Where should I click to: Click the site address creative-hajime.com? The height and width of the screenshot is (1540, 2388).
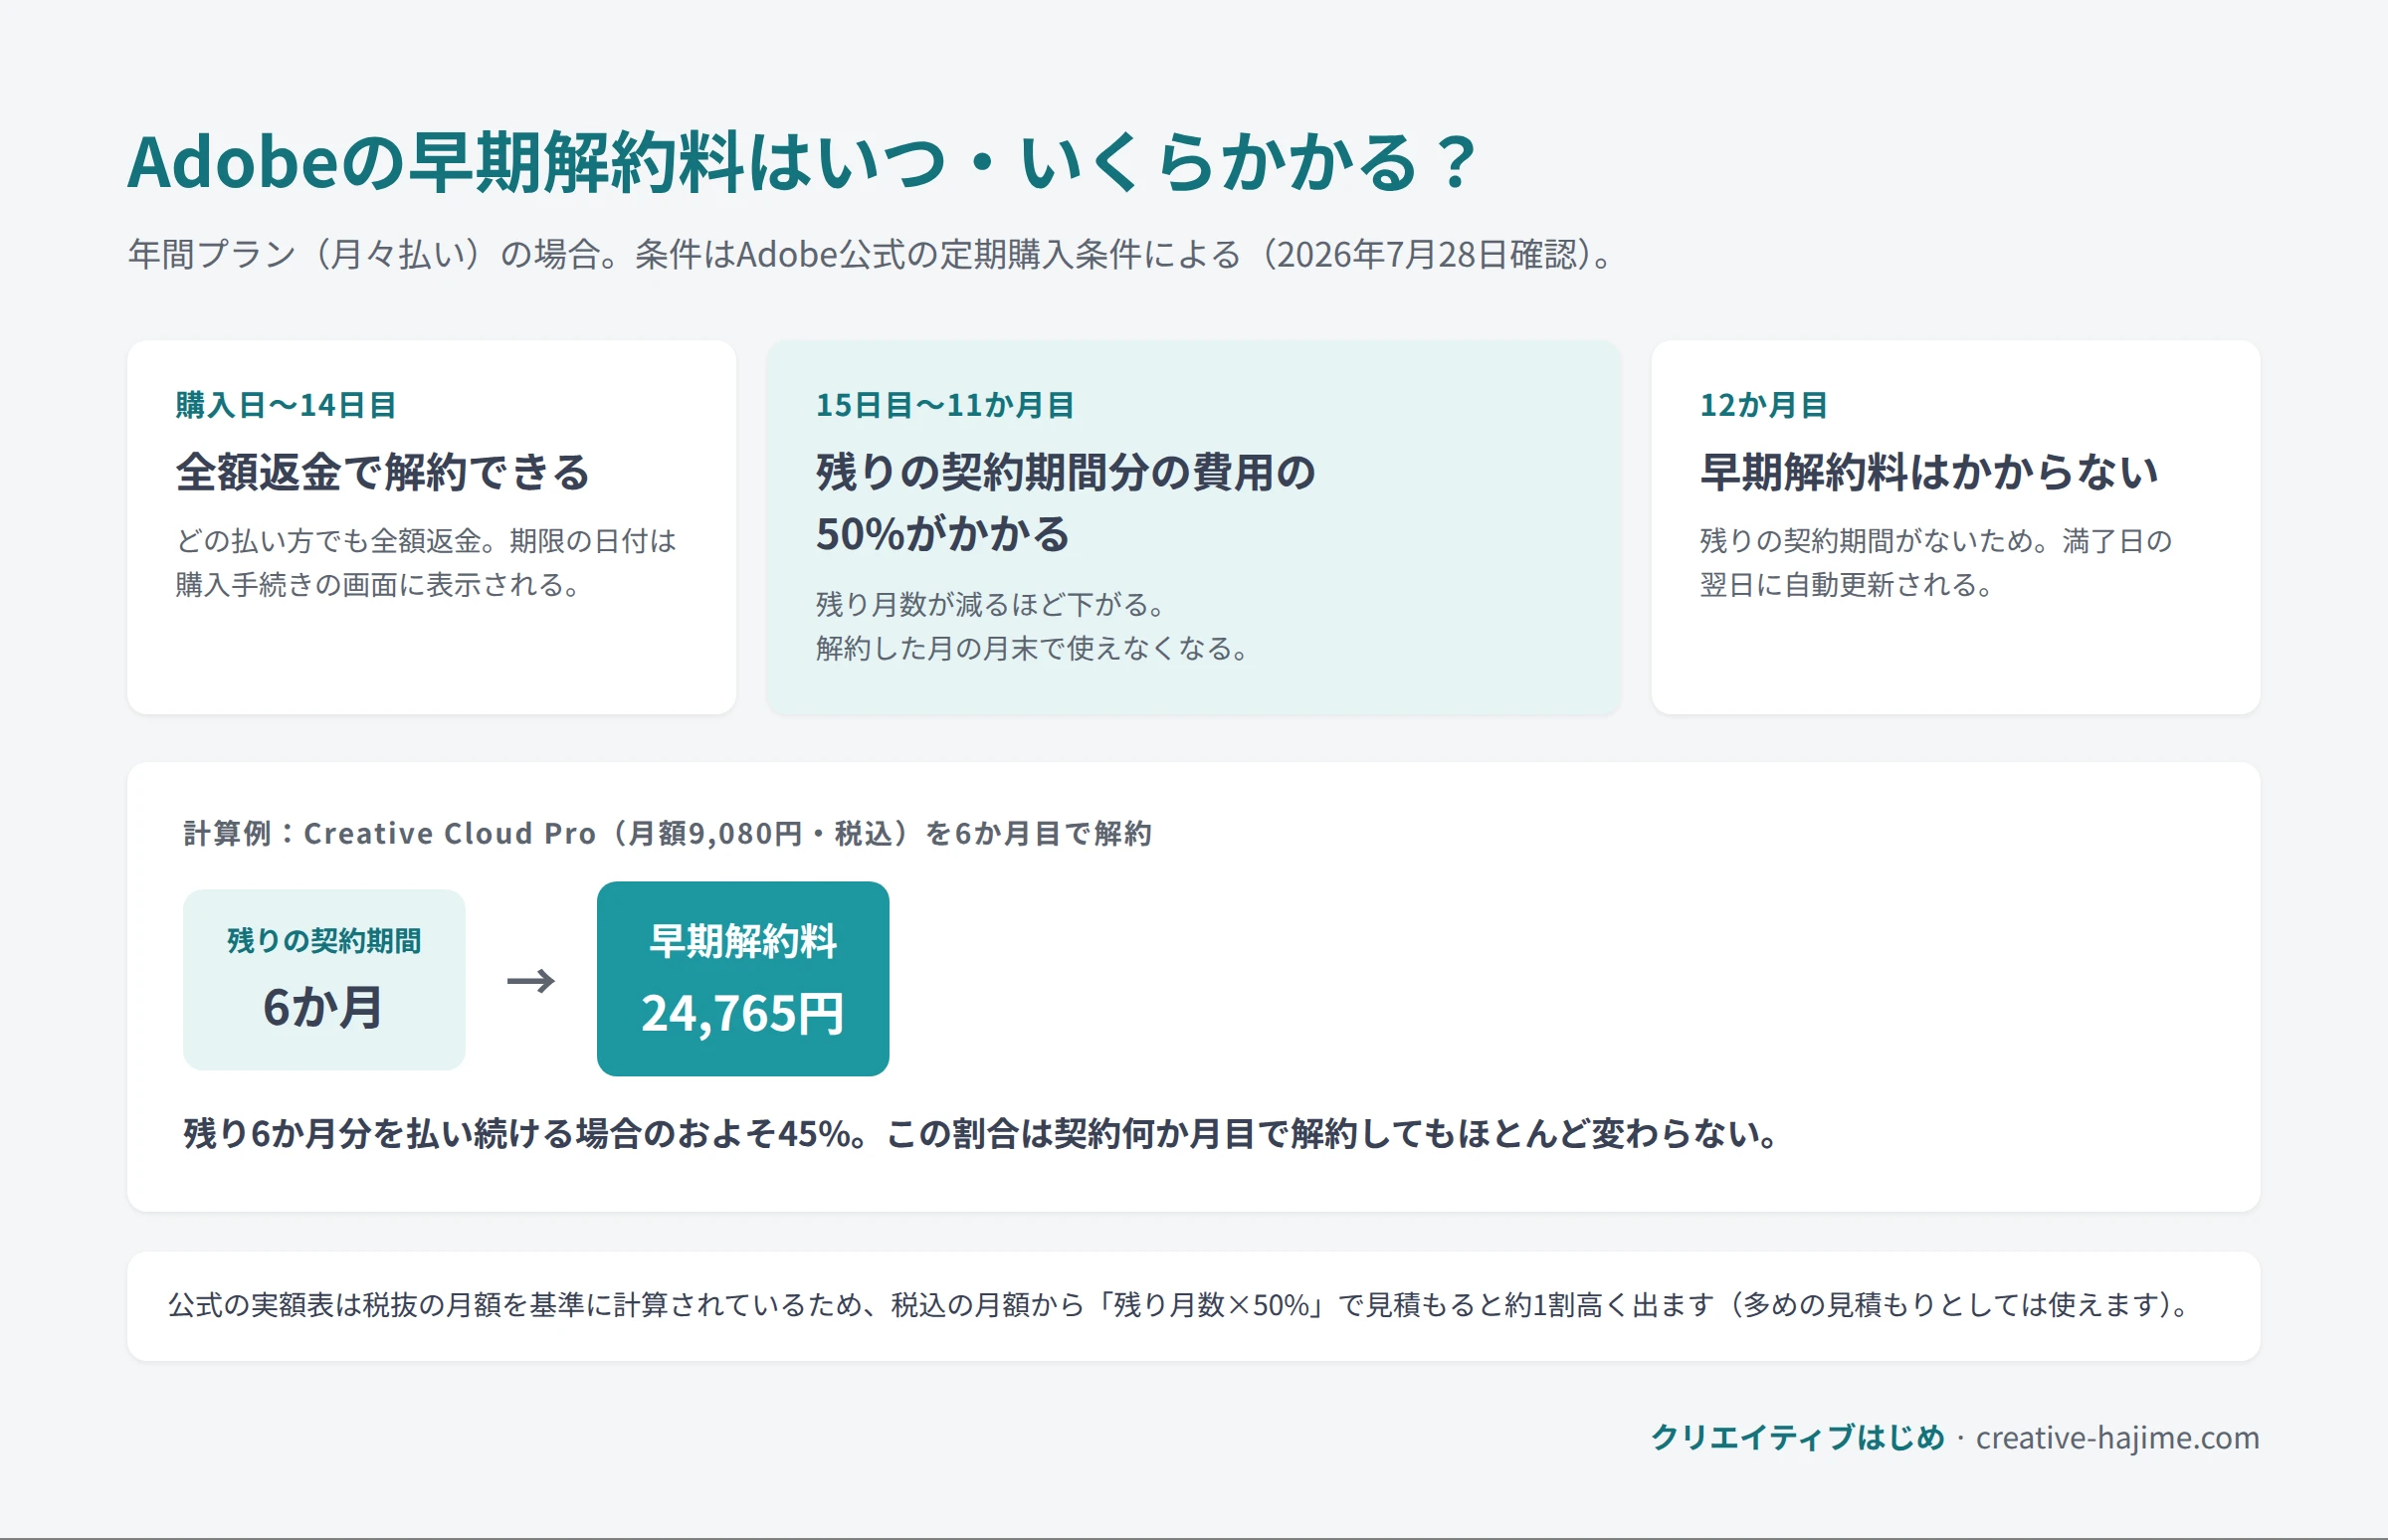coord(2117,1438)
